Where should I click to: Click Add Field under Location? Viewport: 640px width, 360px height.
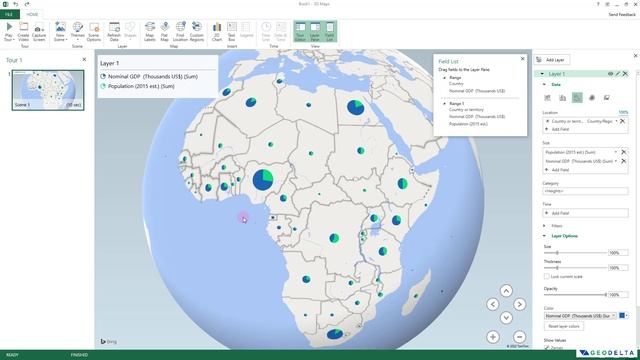(x=558, y=129)
